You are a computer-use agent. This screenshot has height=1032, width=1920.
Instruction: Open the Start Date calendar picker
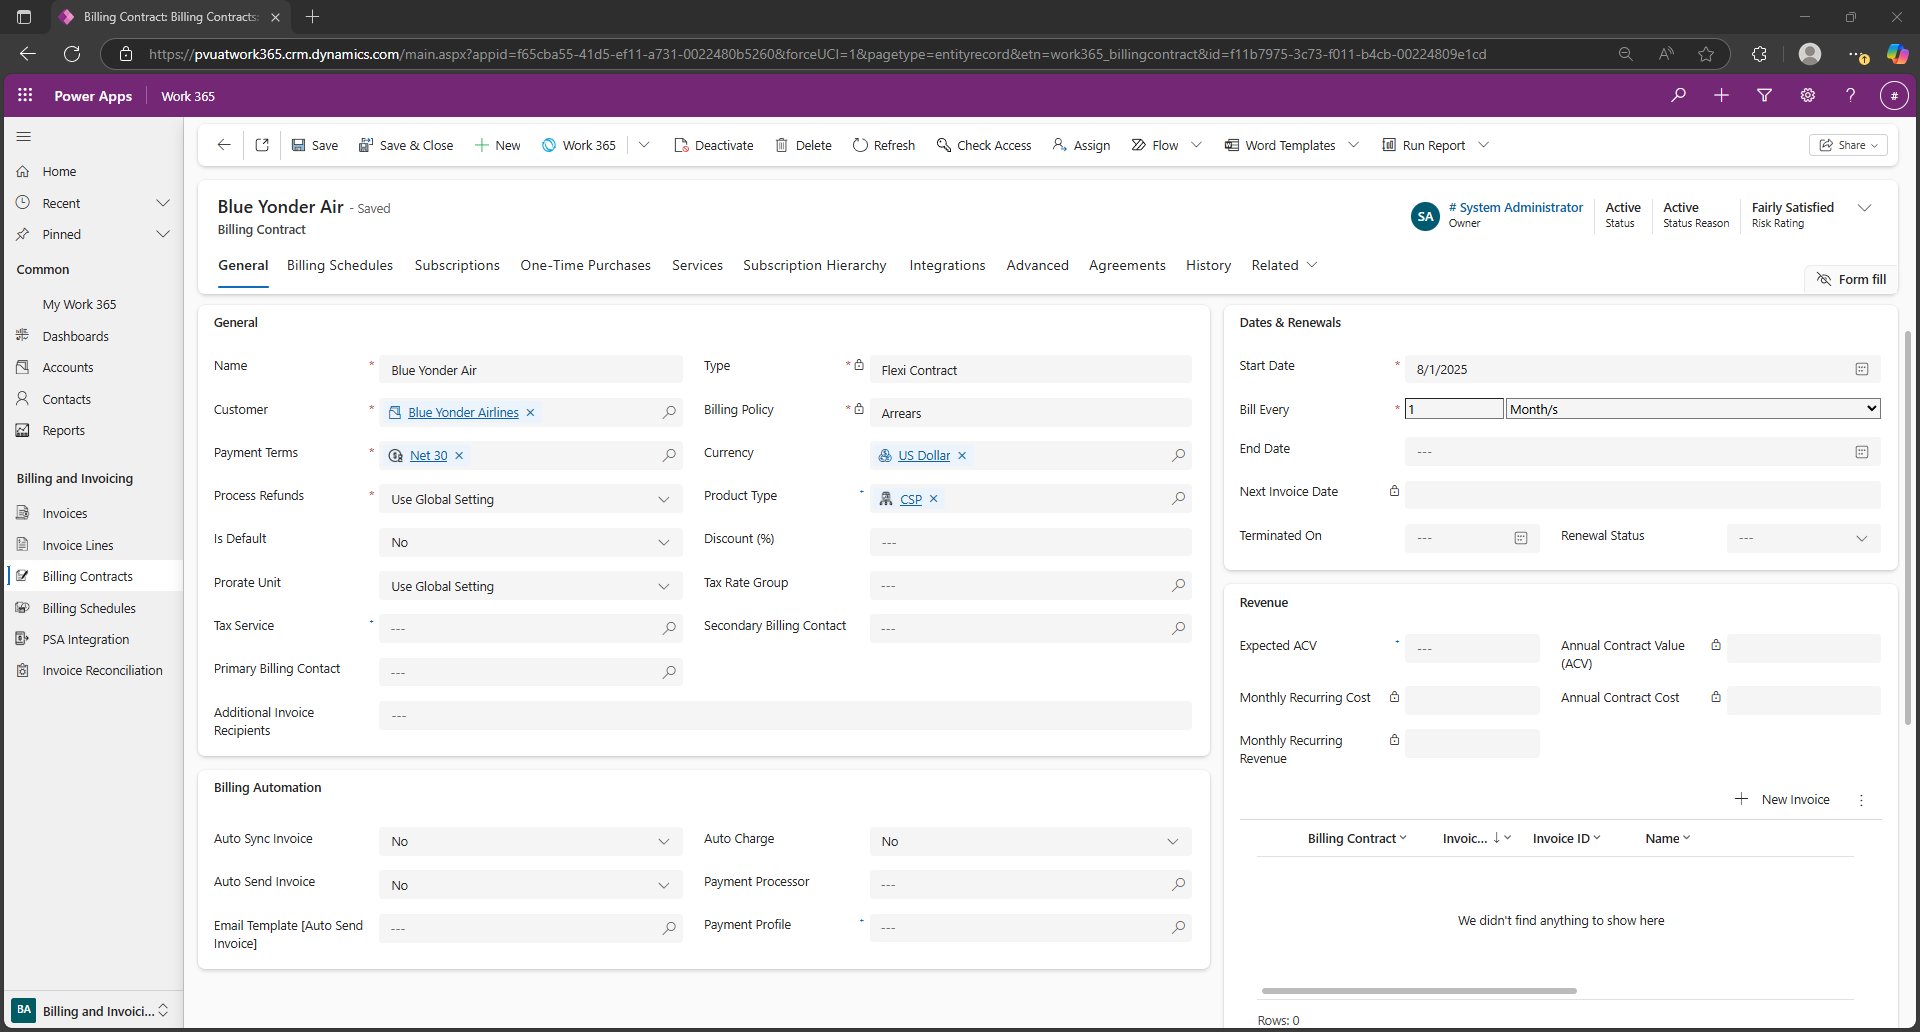[x=1861, y=369]
